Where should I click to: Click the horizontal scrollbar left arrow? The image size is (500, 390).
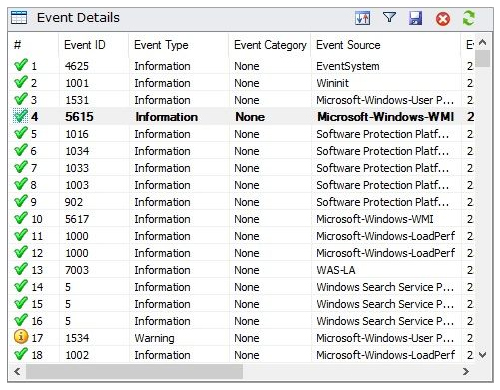coord(17,371)
